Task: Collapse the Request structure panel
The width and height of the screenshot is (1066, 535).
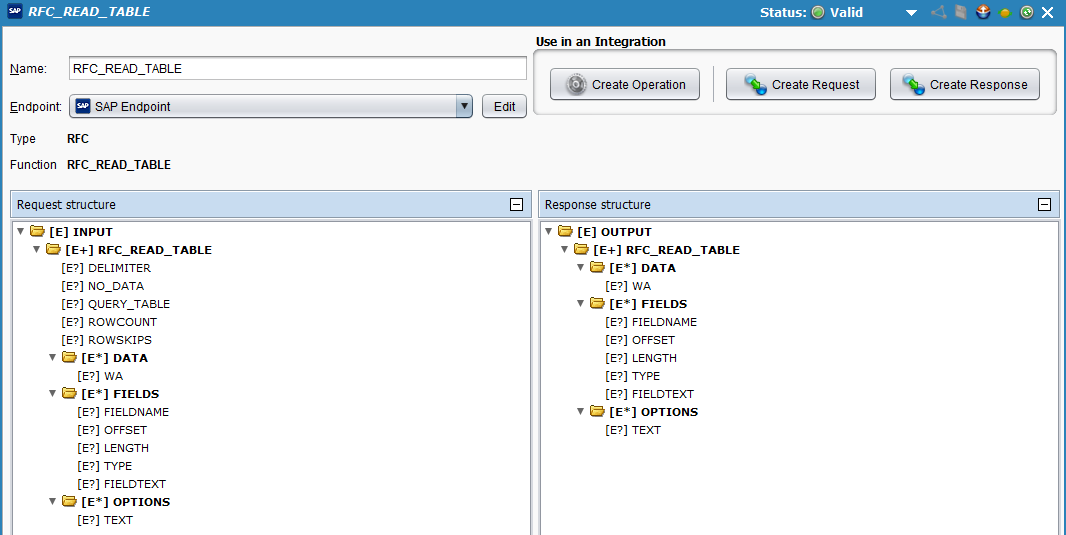Action: click(x=516, y=205)
